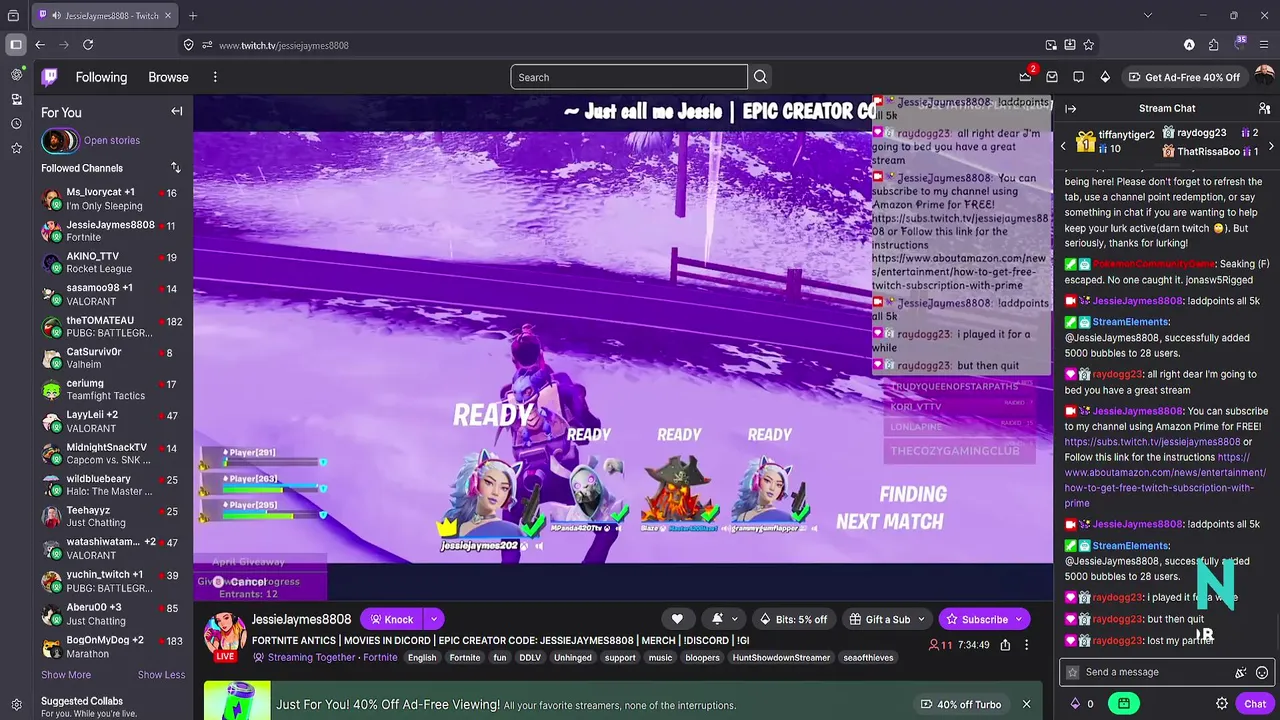Open the Ms_Ivorycat followed channel
1280x720 pixels.
click(111, 199)
